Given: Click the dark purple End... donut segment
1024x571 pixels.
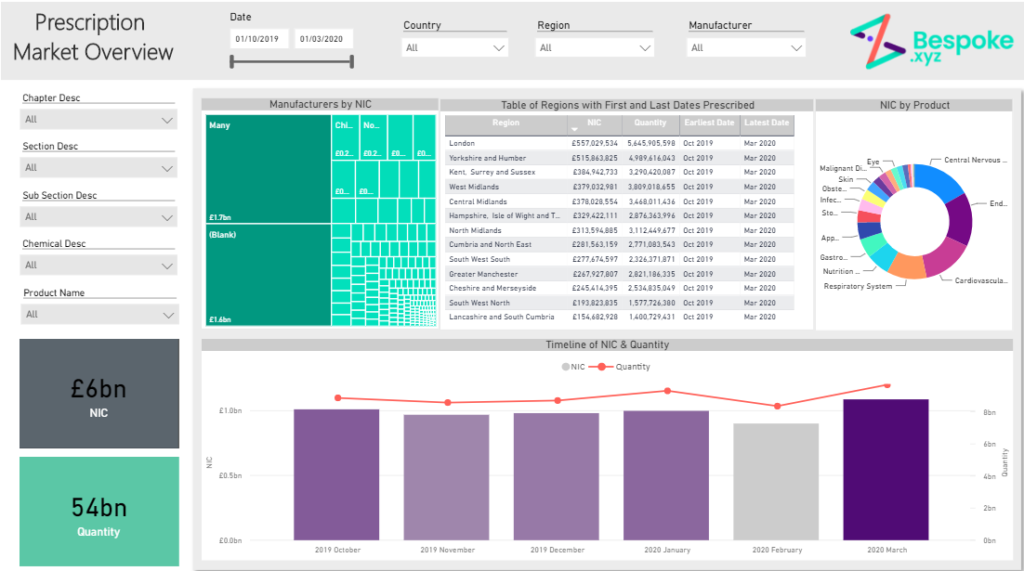Looking at the screenshot, I should [959, 220].
